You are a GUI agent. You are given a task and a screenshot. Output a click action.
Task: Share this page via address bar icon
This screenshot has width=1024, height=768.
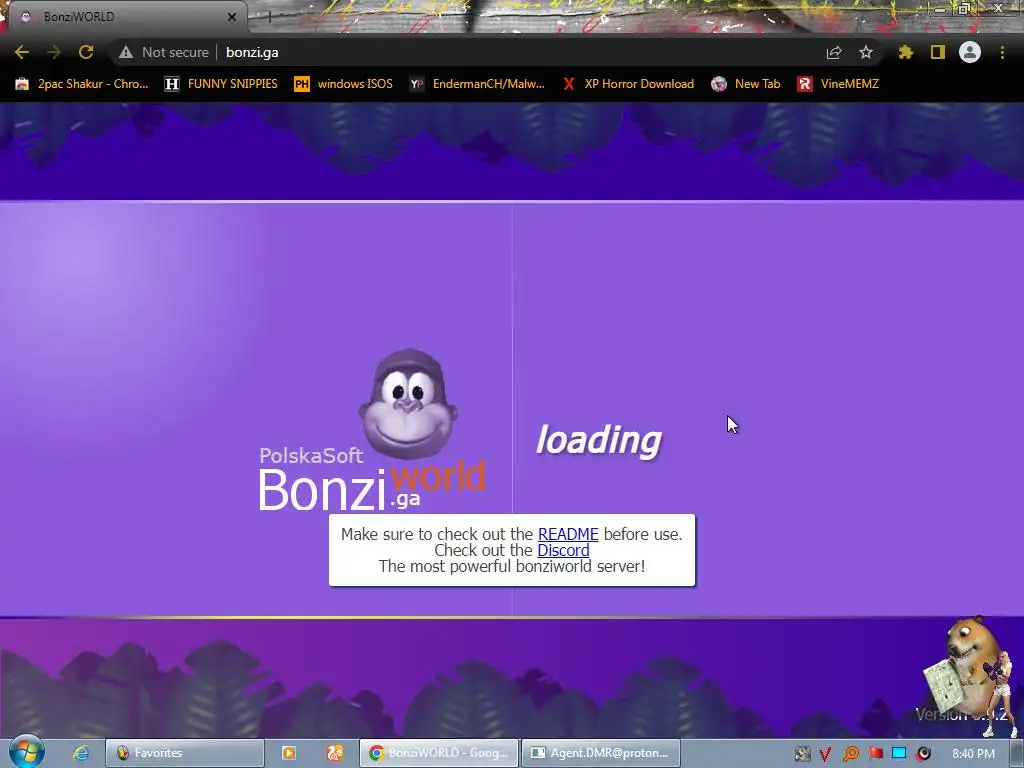(834, 52)
